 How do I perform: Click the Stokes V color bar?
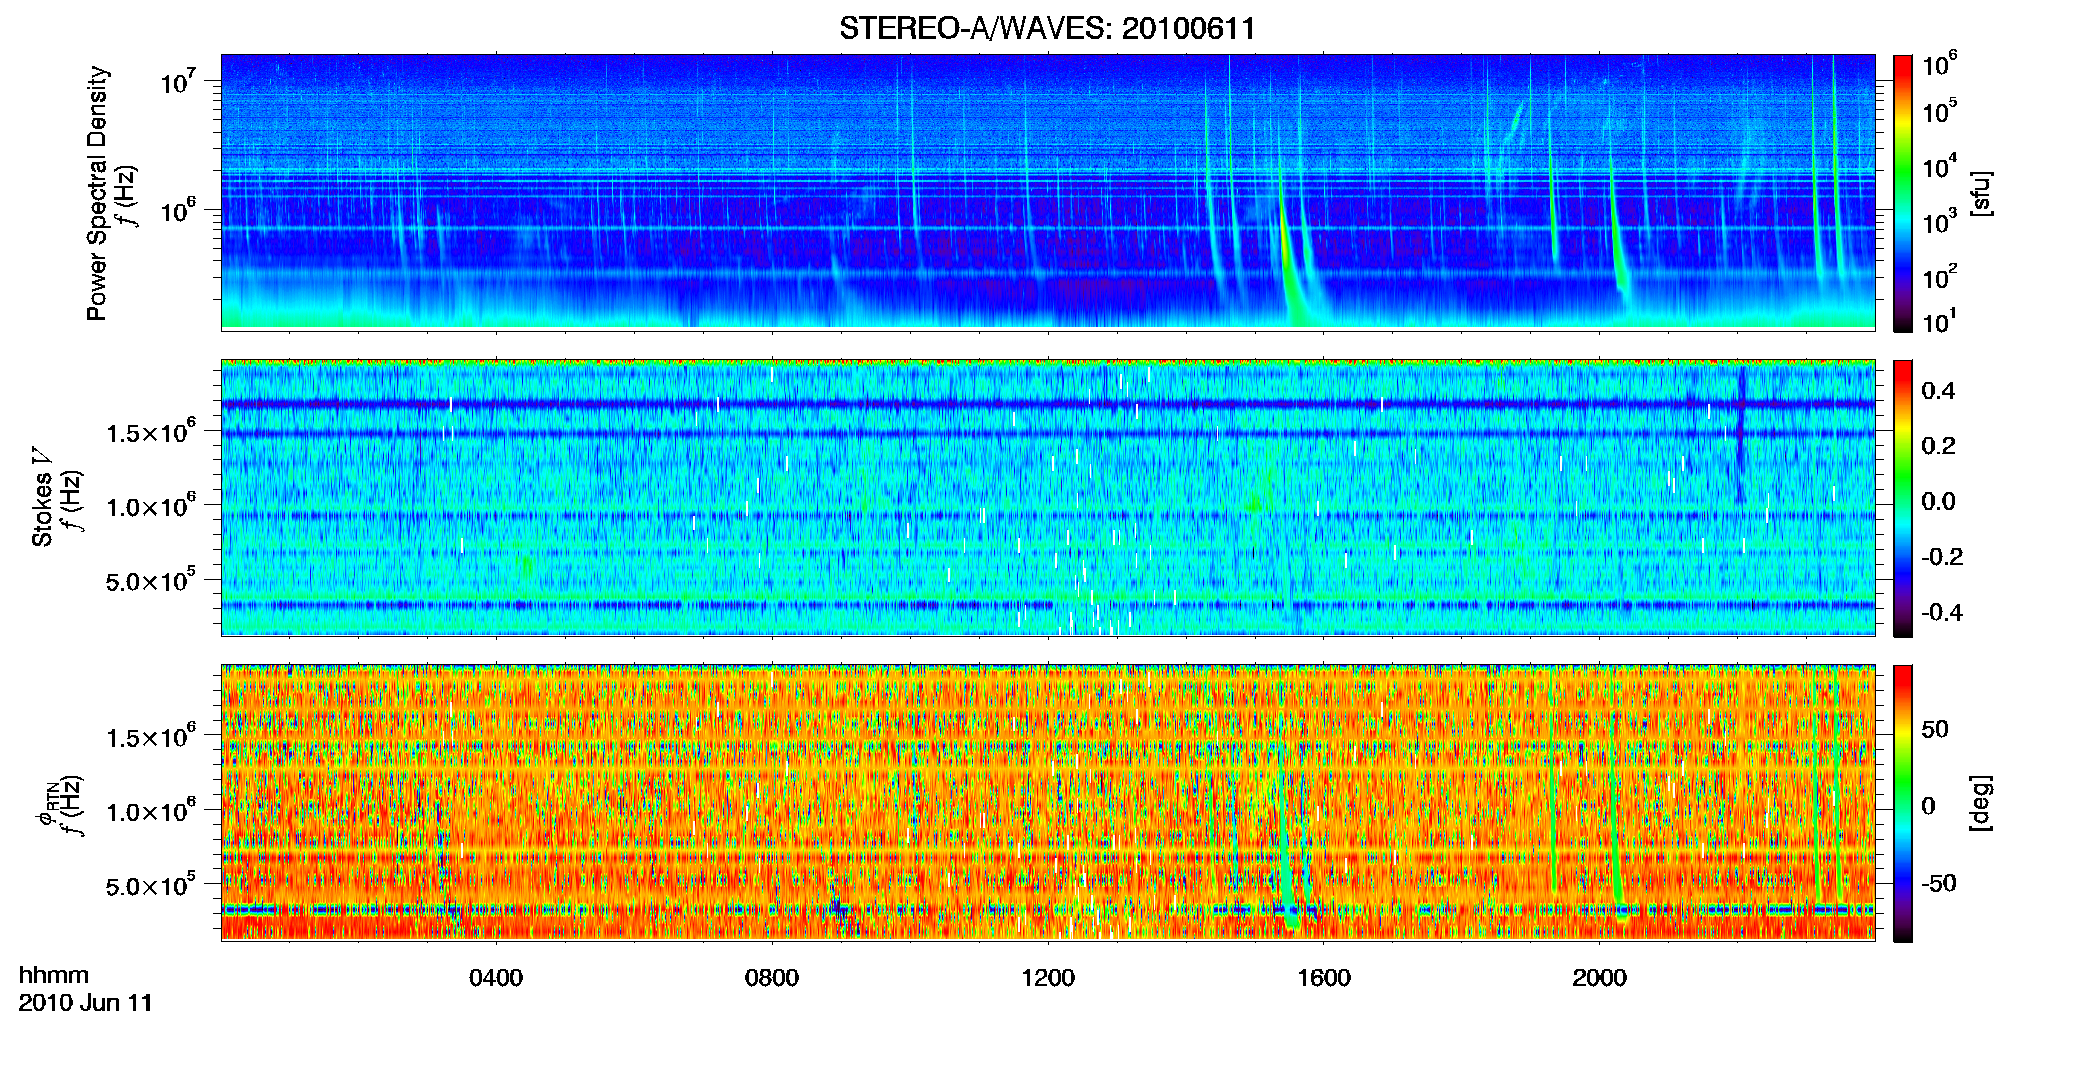pos(1903,498)
